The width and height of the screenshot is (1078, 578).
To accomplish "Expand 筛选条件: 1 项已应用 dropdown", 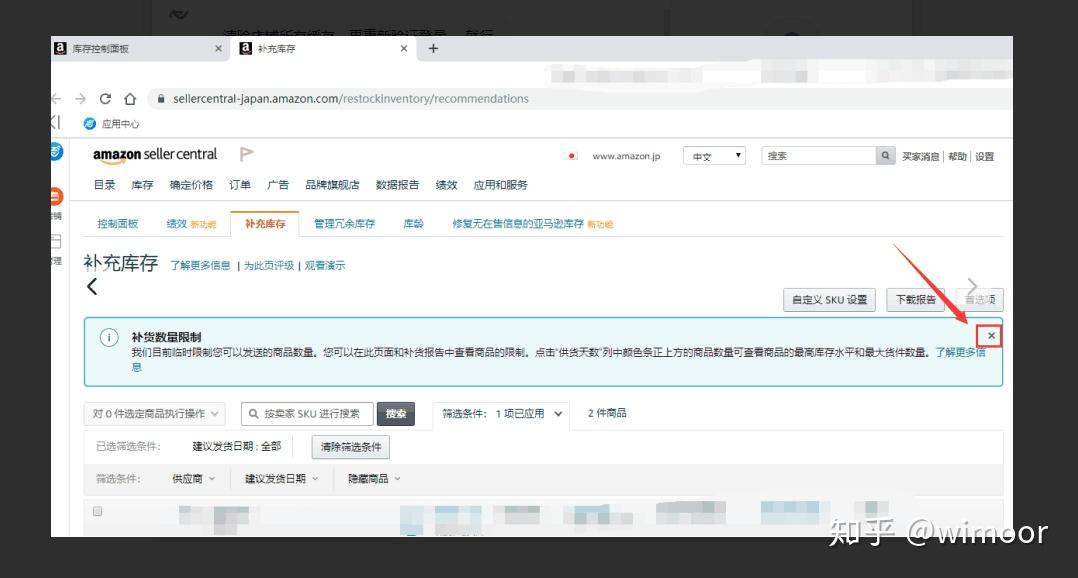I will (501, 414).
